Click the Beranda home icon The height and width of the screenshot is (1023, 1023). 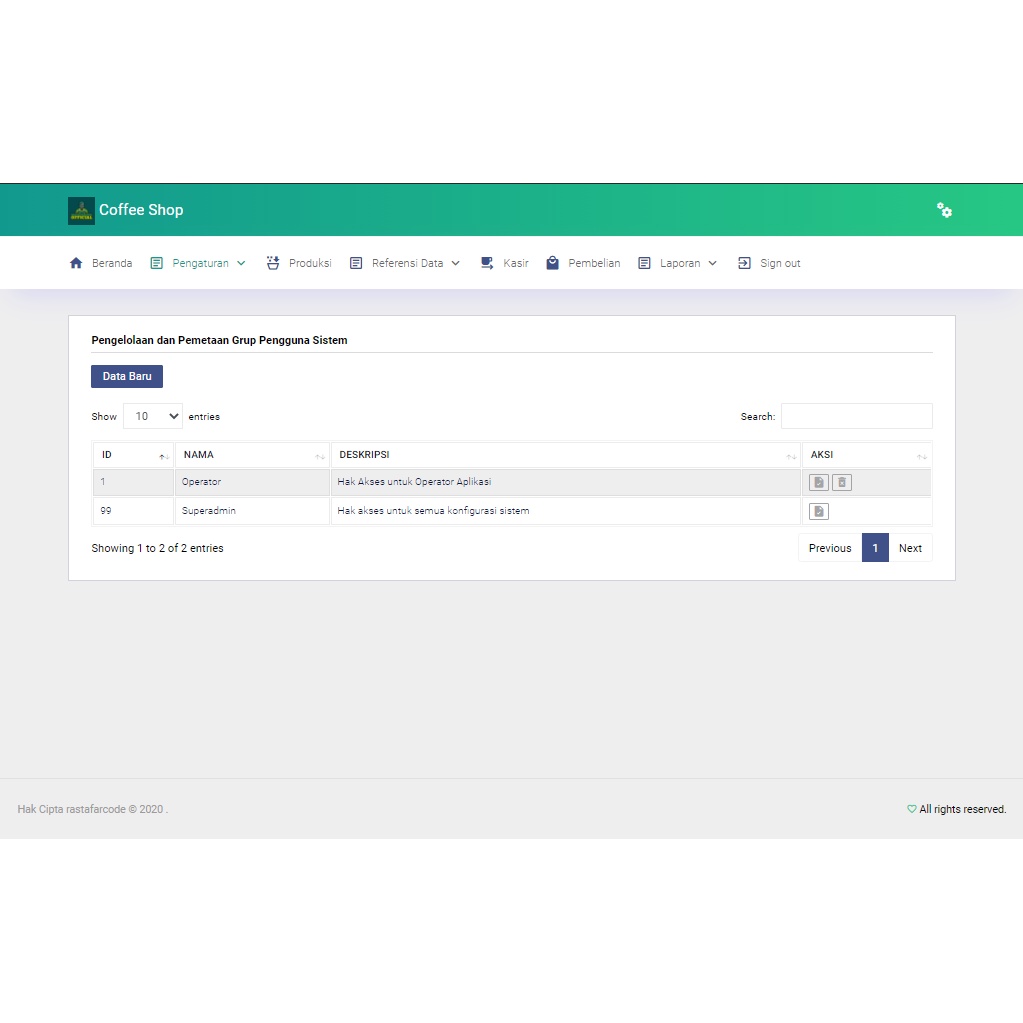[x=76, y=263]
